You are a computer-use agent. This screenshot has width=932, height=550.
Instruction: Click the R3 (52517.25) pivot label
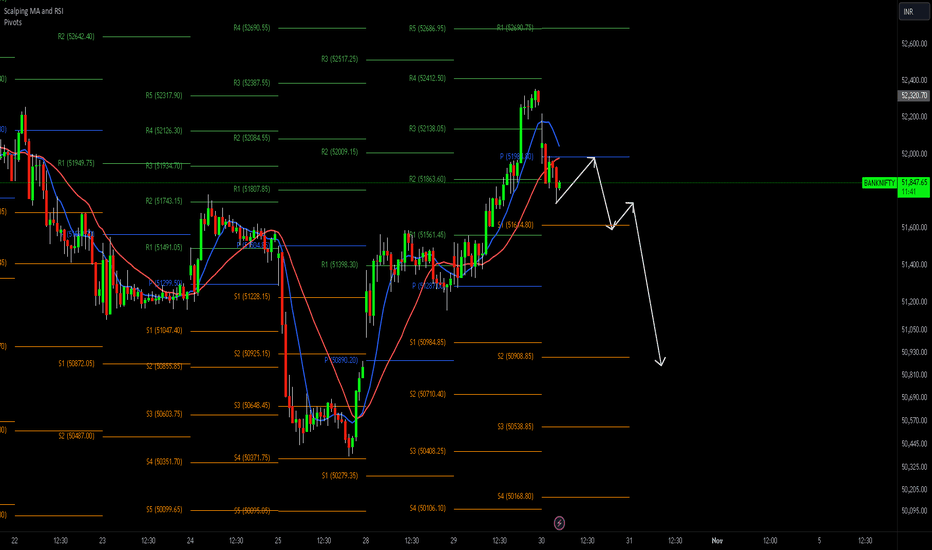(340, 59)
